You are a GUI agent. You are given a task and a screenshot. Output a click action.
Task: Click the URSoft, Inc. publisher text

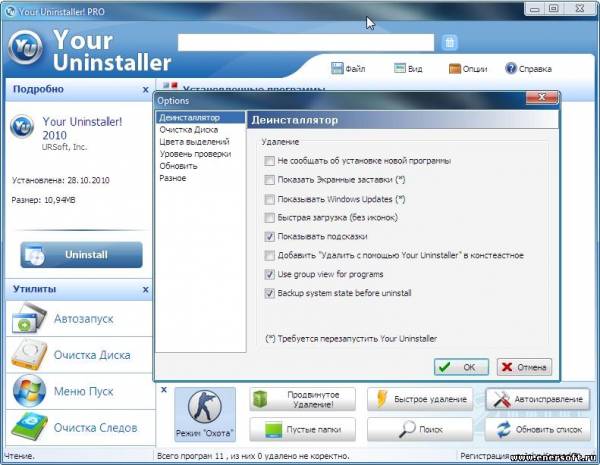(x=64, y=147)
